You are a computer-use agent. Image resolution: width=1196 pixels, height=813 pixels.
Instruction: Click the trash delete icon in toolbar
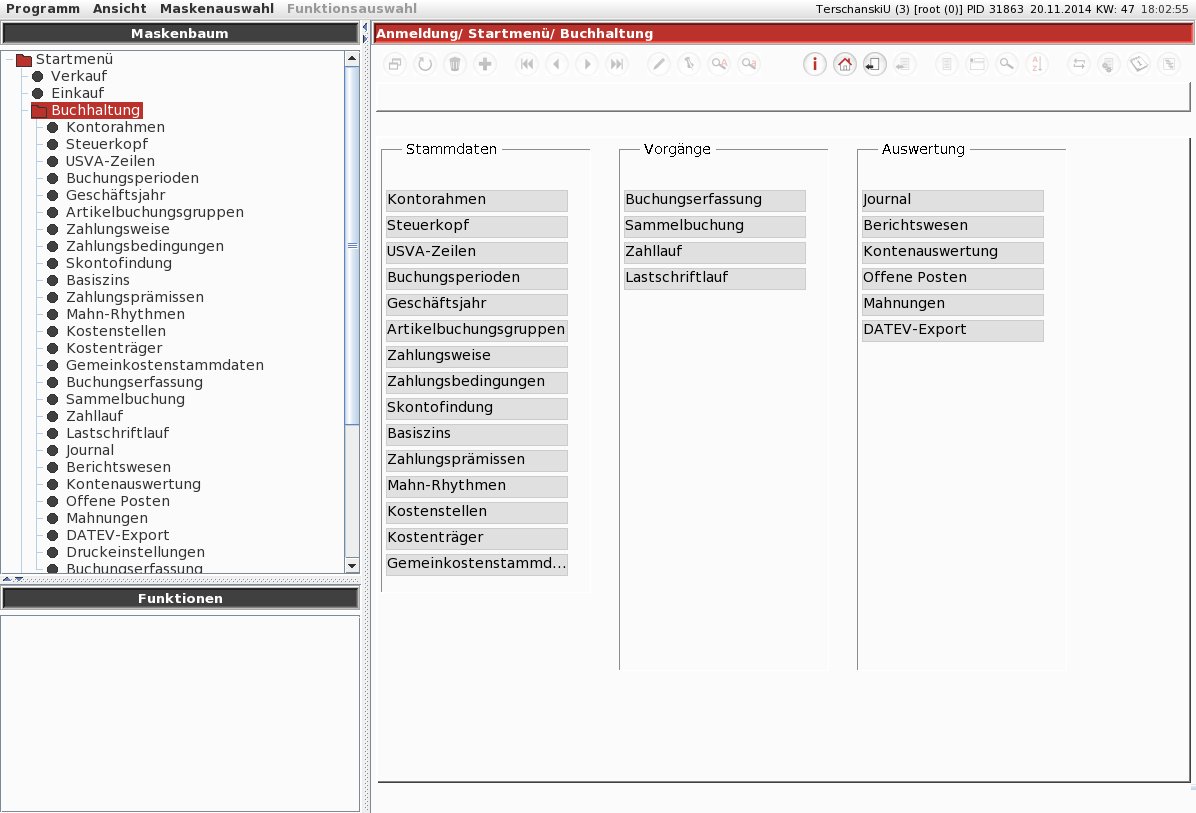[x=455, y=64]
